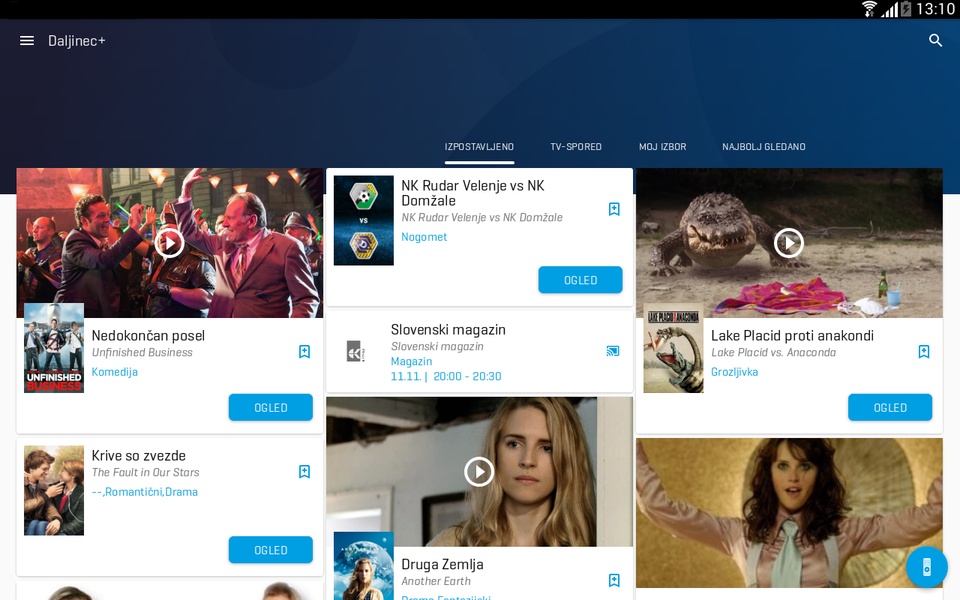Bookmark Druga Zemlja movie
The height and width of the screenshot is (600, 960).
pos(614,580)
